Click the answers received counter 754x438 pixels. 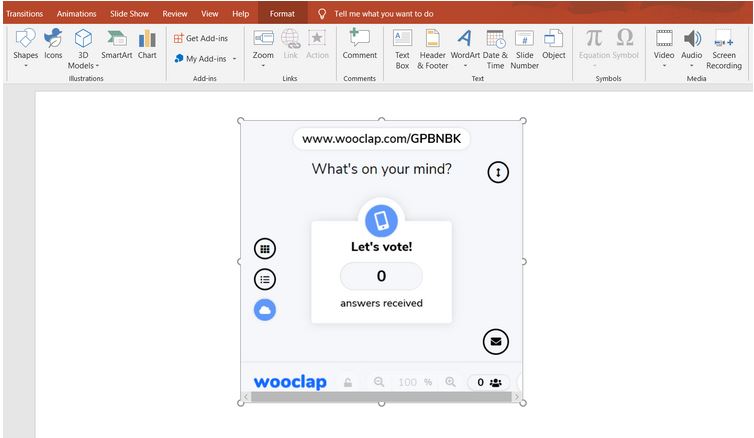pos(381,276)
